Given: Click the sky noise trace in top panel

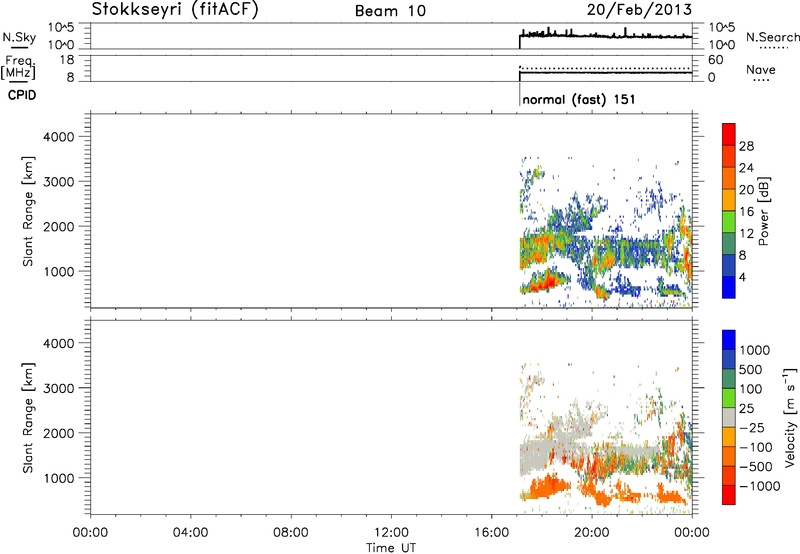Looking at the screenshot, I should (x=606, y=35).
